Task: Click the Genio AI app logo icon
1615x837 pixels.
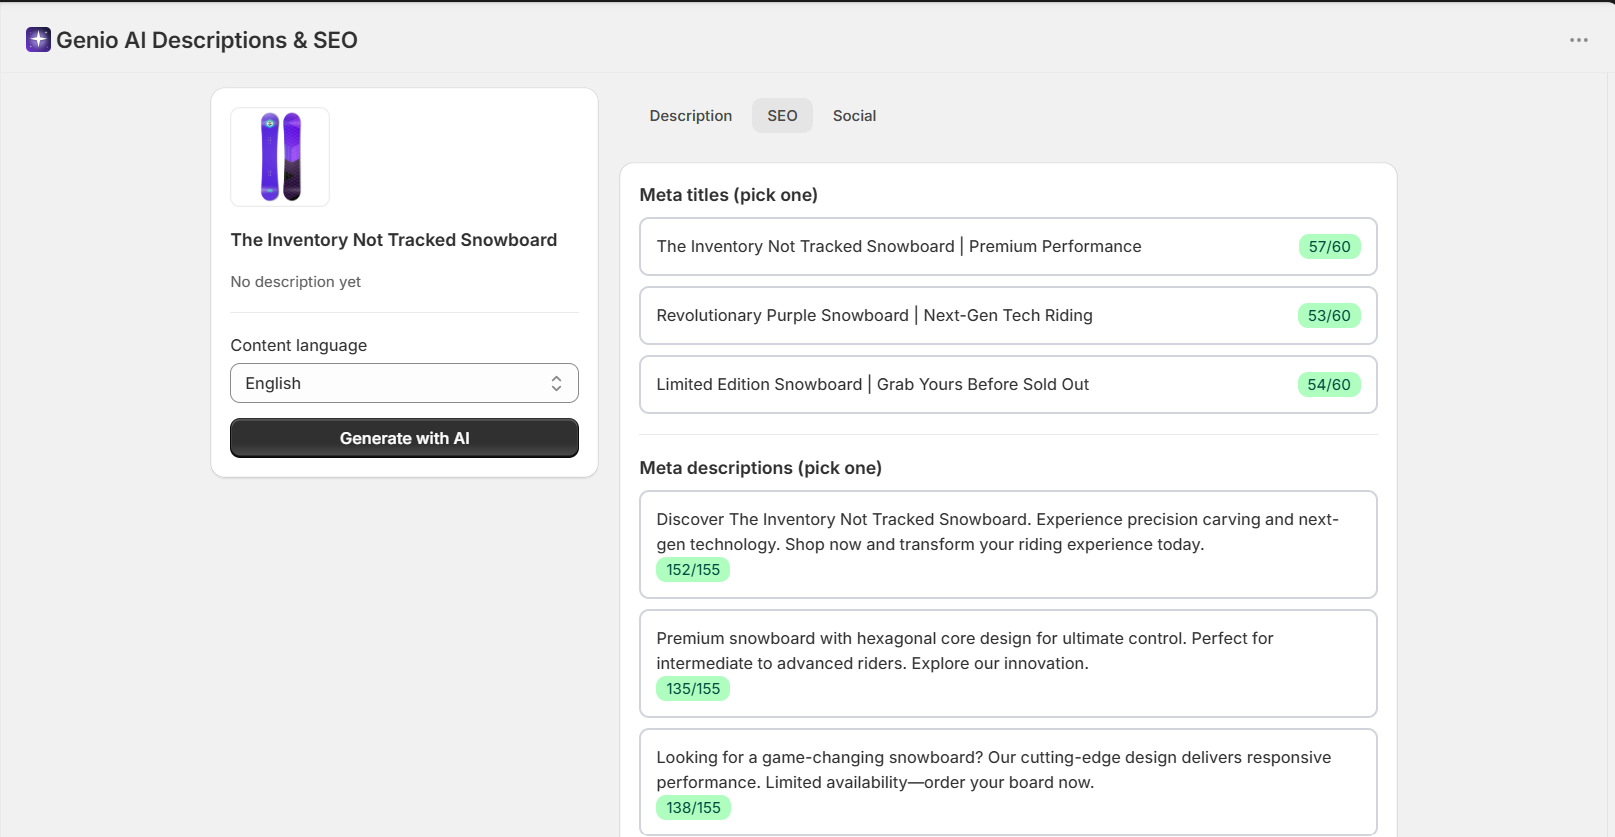Action: pyautogui.click(x=38, y=40)
